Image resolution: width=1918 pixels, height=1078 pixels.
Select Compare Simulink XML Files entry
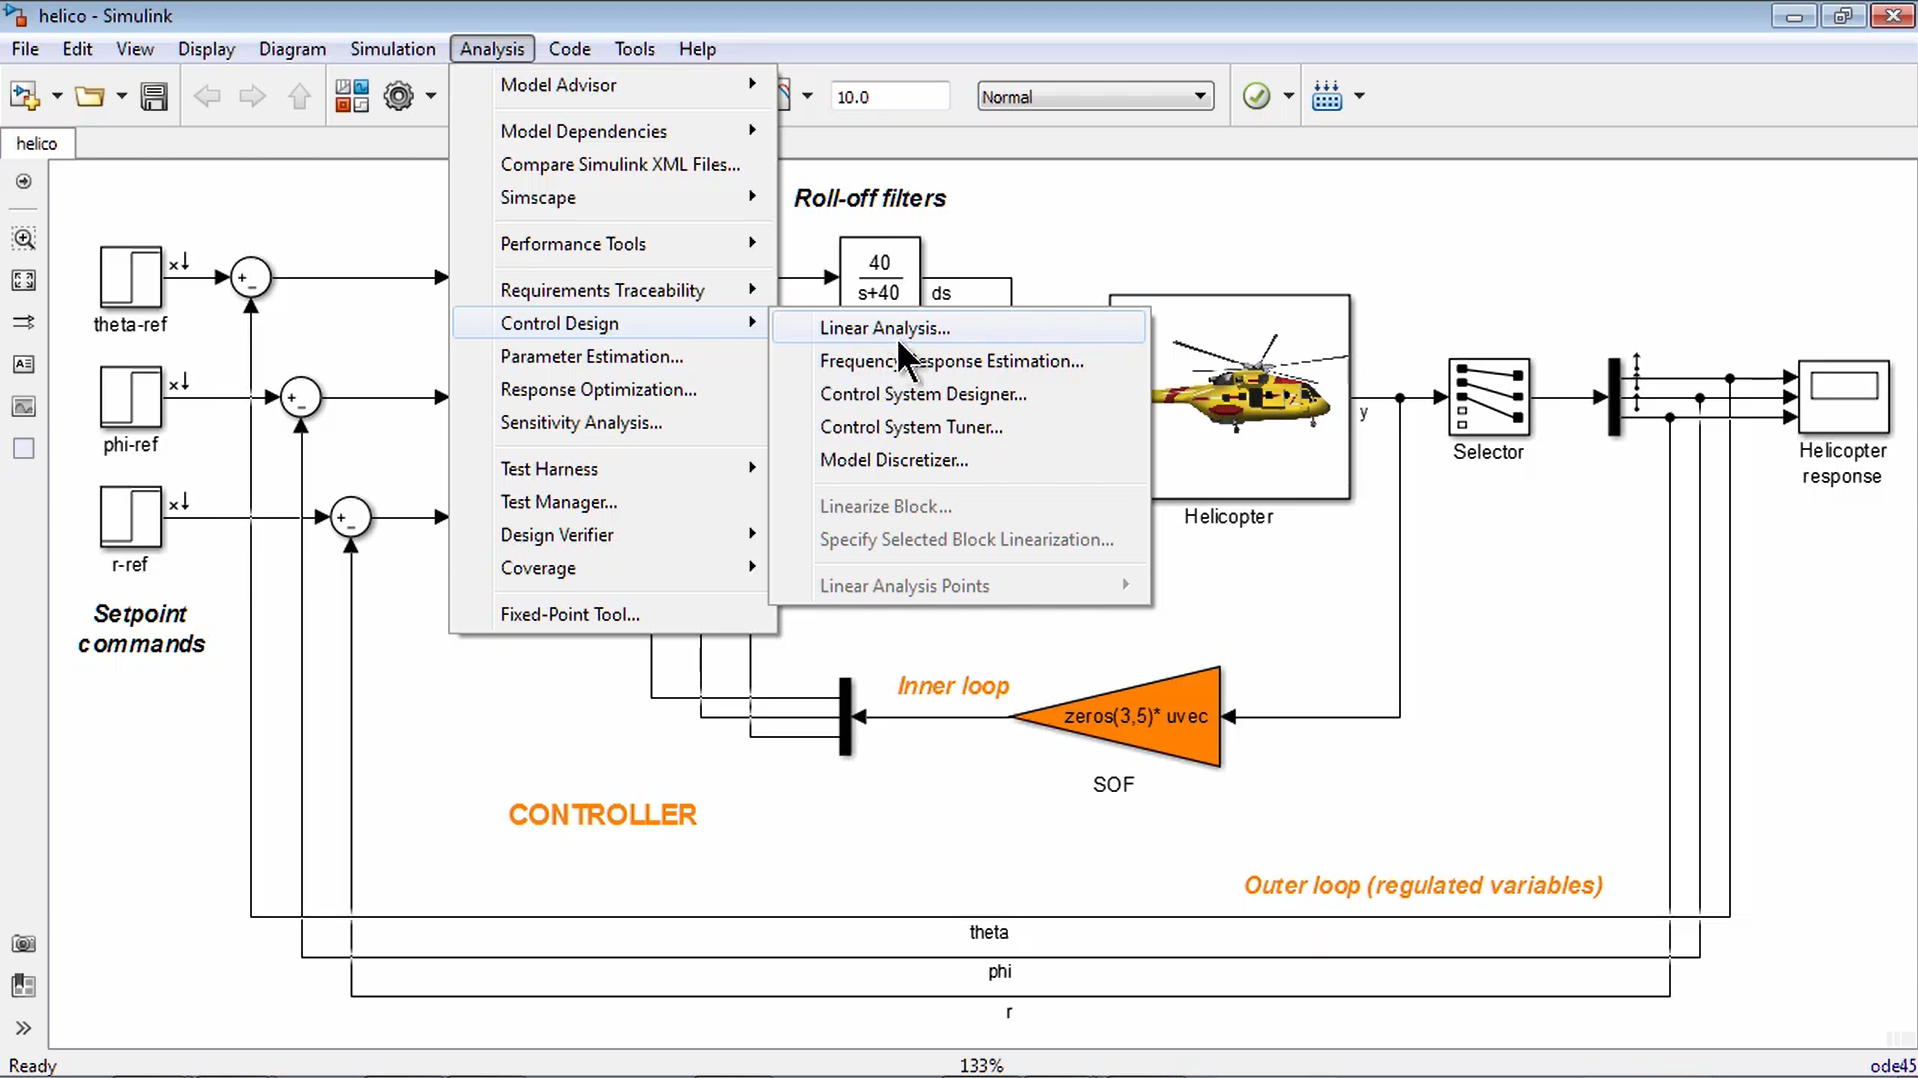point(615,165)
